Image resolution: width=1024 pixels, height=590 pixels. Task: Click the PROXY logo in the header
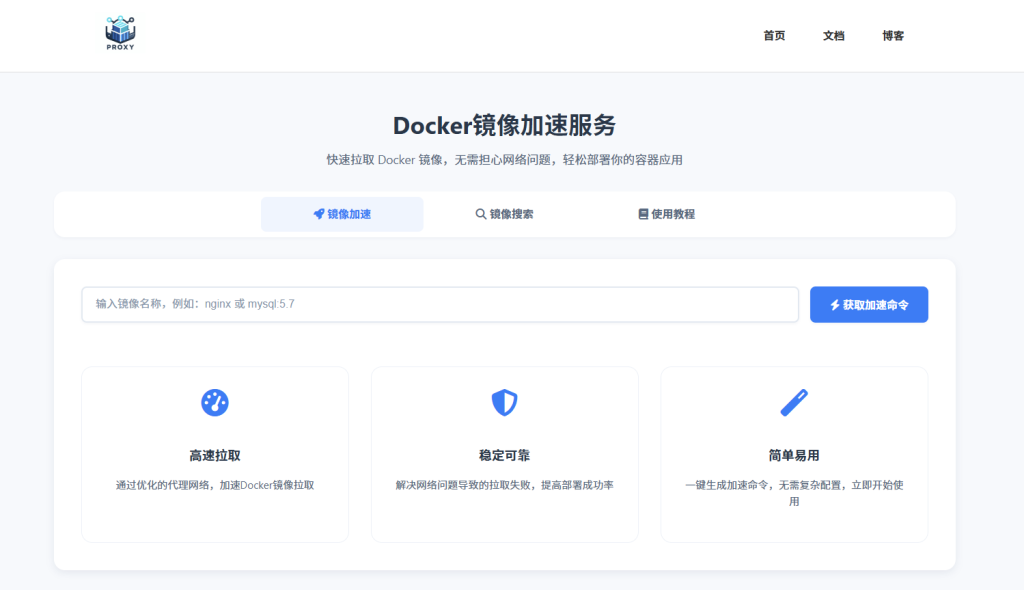[120, 33]
